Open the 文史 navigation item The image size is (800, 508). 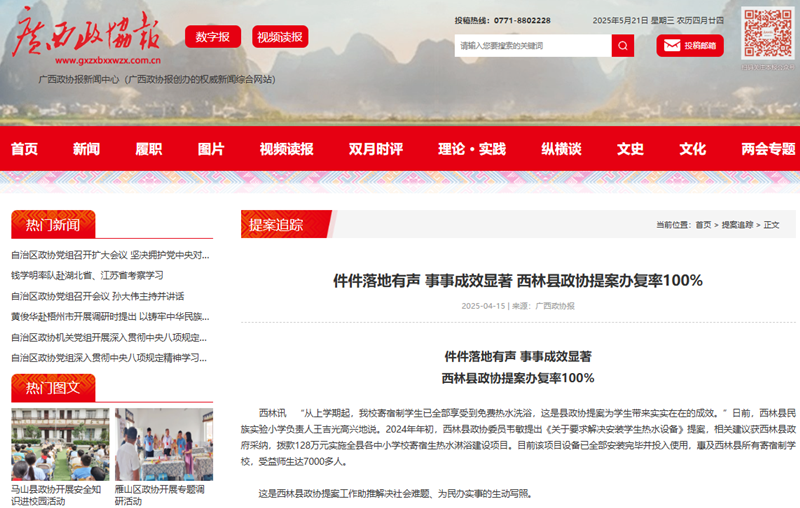pos(631,149)
